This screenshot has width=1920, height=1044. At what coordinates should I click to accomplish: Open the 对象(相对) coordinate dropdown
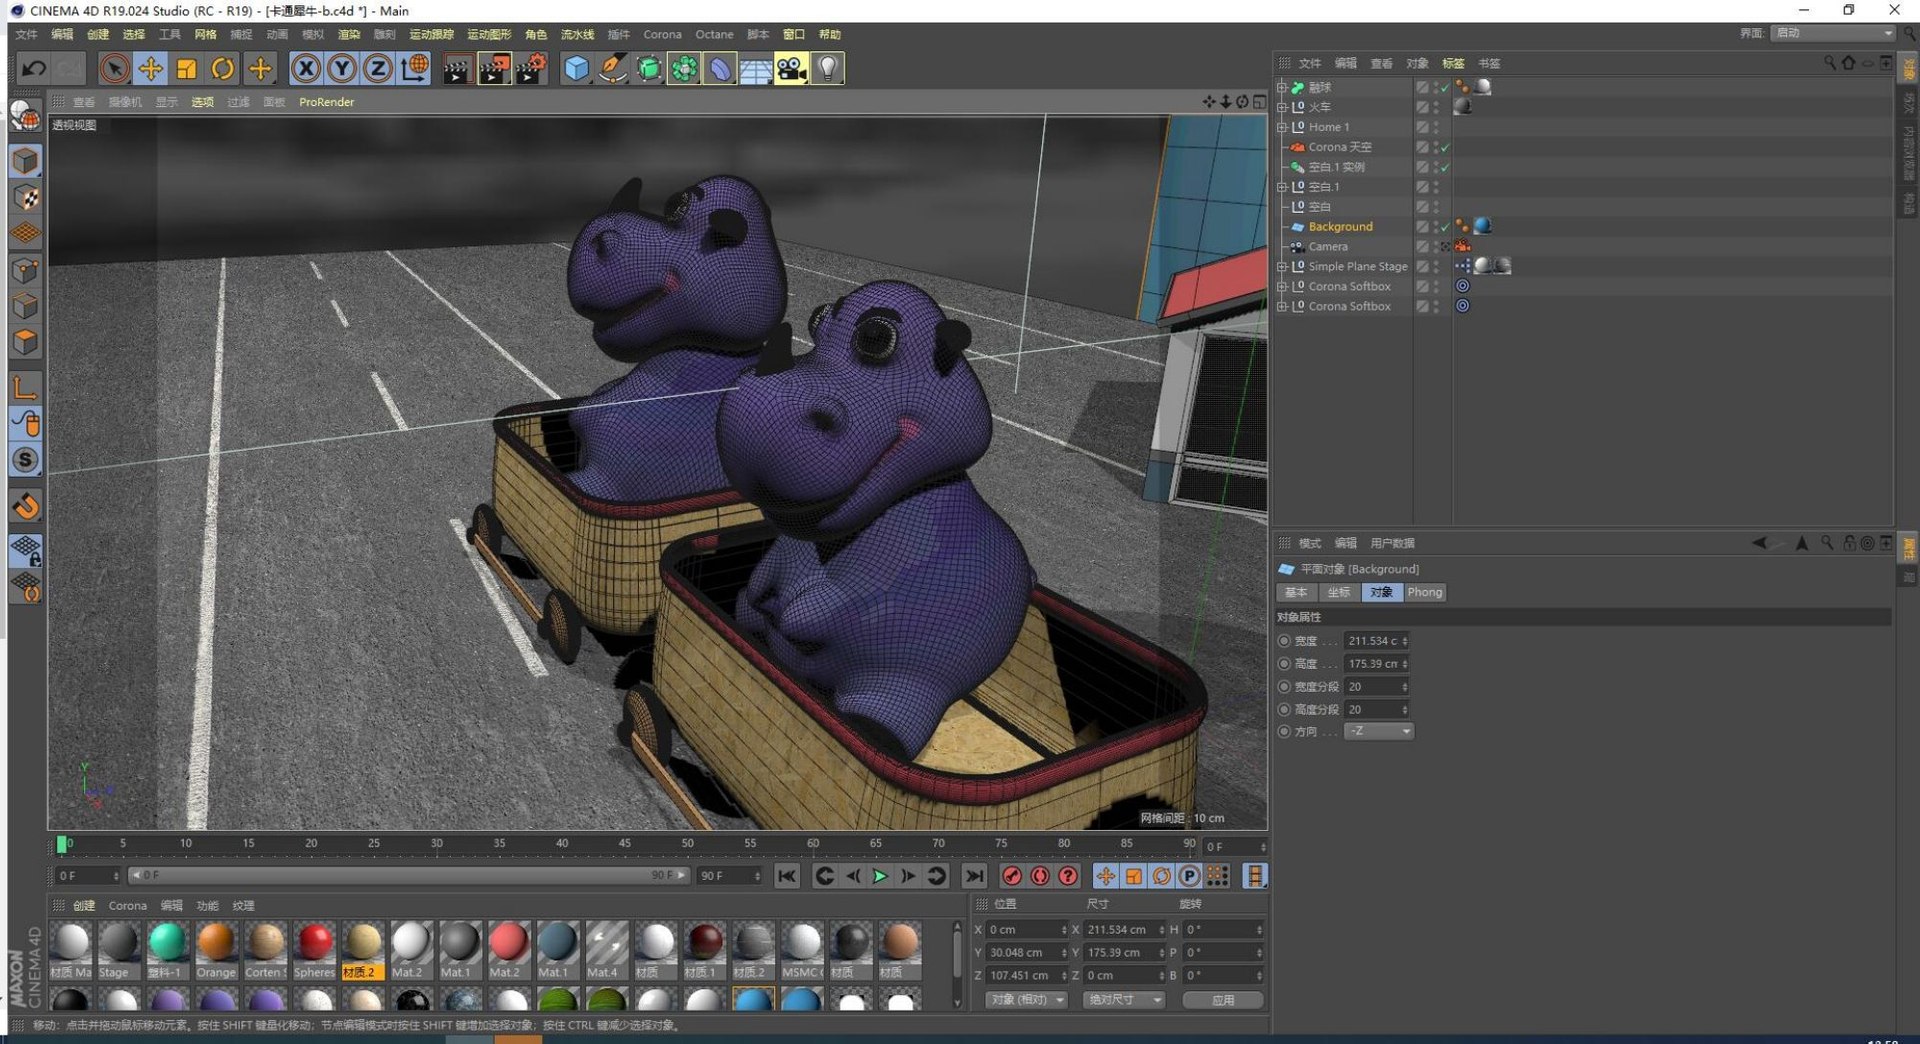tap(1027, 1000)
